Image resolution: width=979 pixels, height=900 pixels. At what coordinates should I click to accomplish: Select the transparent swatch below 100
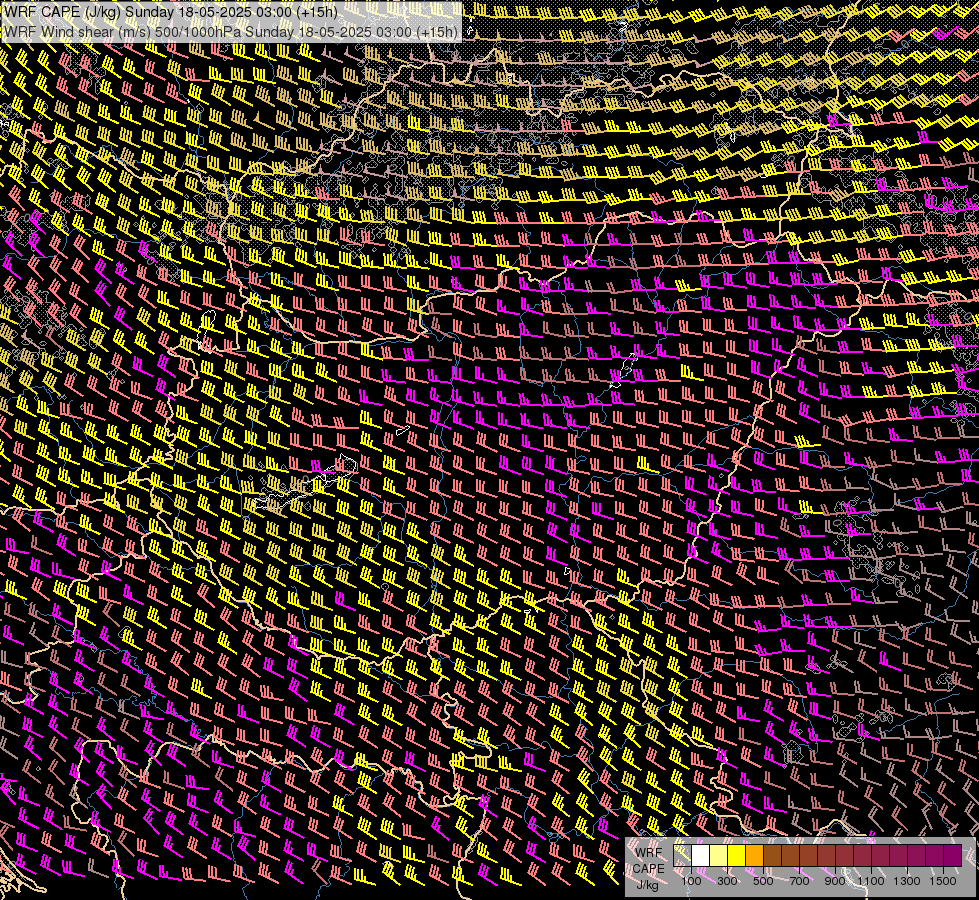682,856
